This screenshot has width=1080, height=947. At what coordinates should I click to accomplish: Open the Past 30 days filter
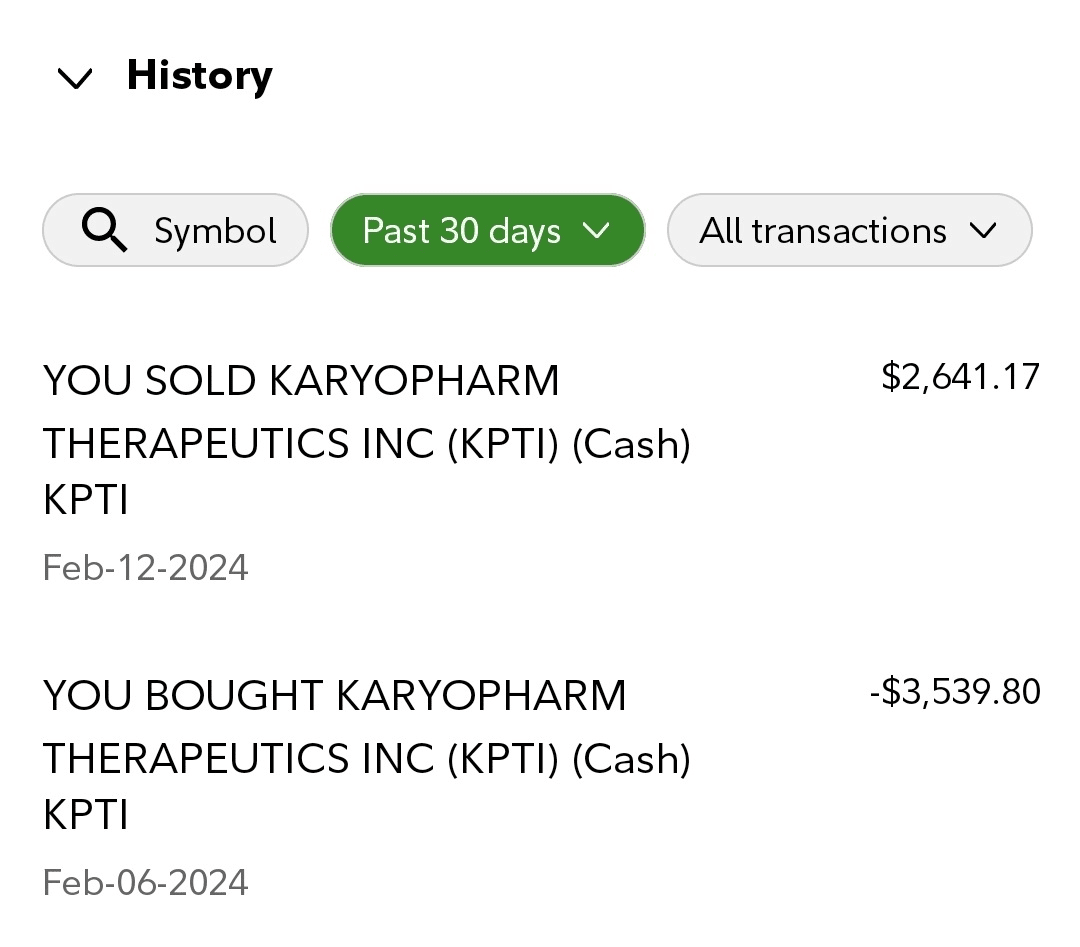(x=460, y=231)
